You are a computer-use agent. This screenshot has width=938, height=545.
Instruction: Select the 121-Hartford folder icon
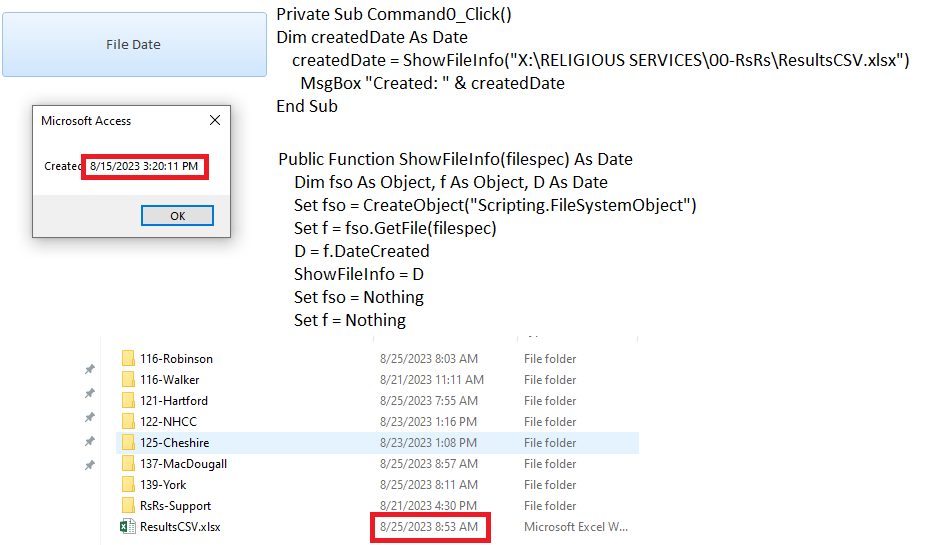click(127, 401)
